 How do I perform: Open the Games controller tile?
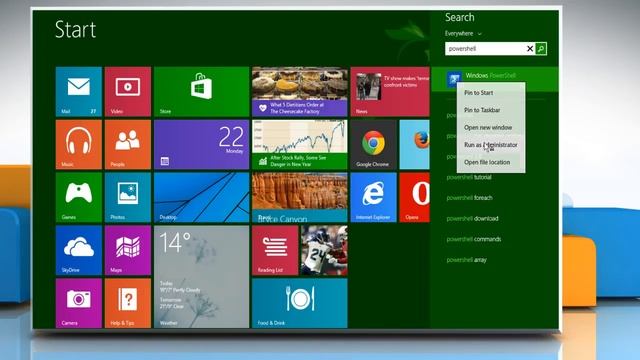point(79,198)
